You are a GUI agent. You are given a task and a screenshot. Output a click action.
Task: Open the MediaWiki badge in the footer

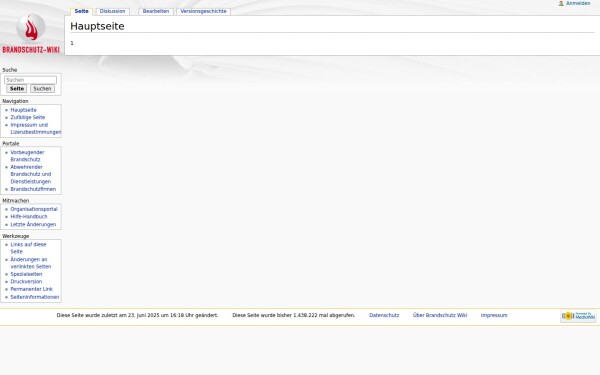[x=578, y=316]
